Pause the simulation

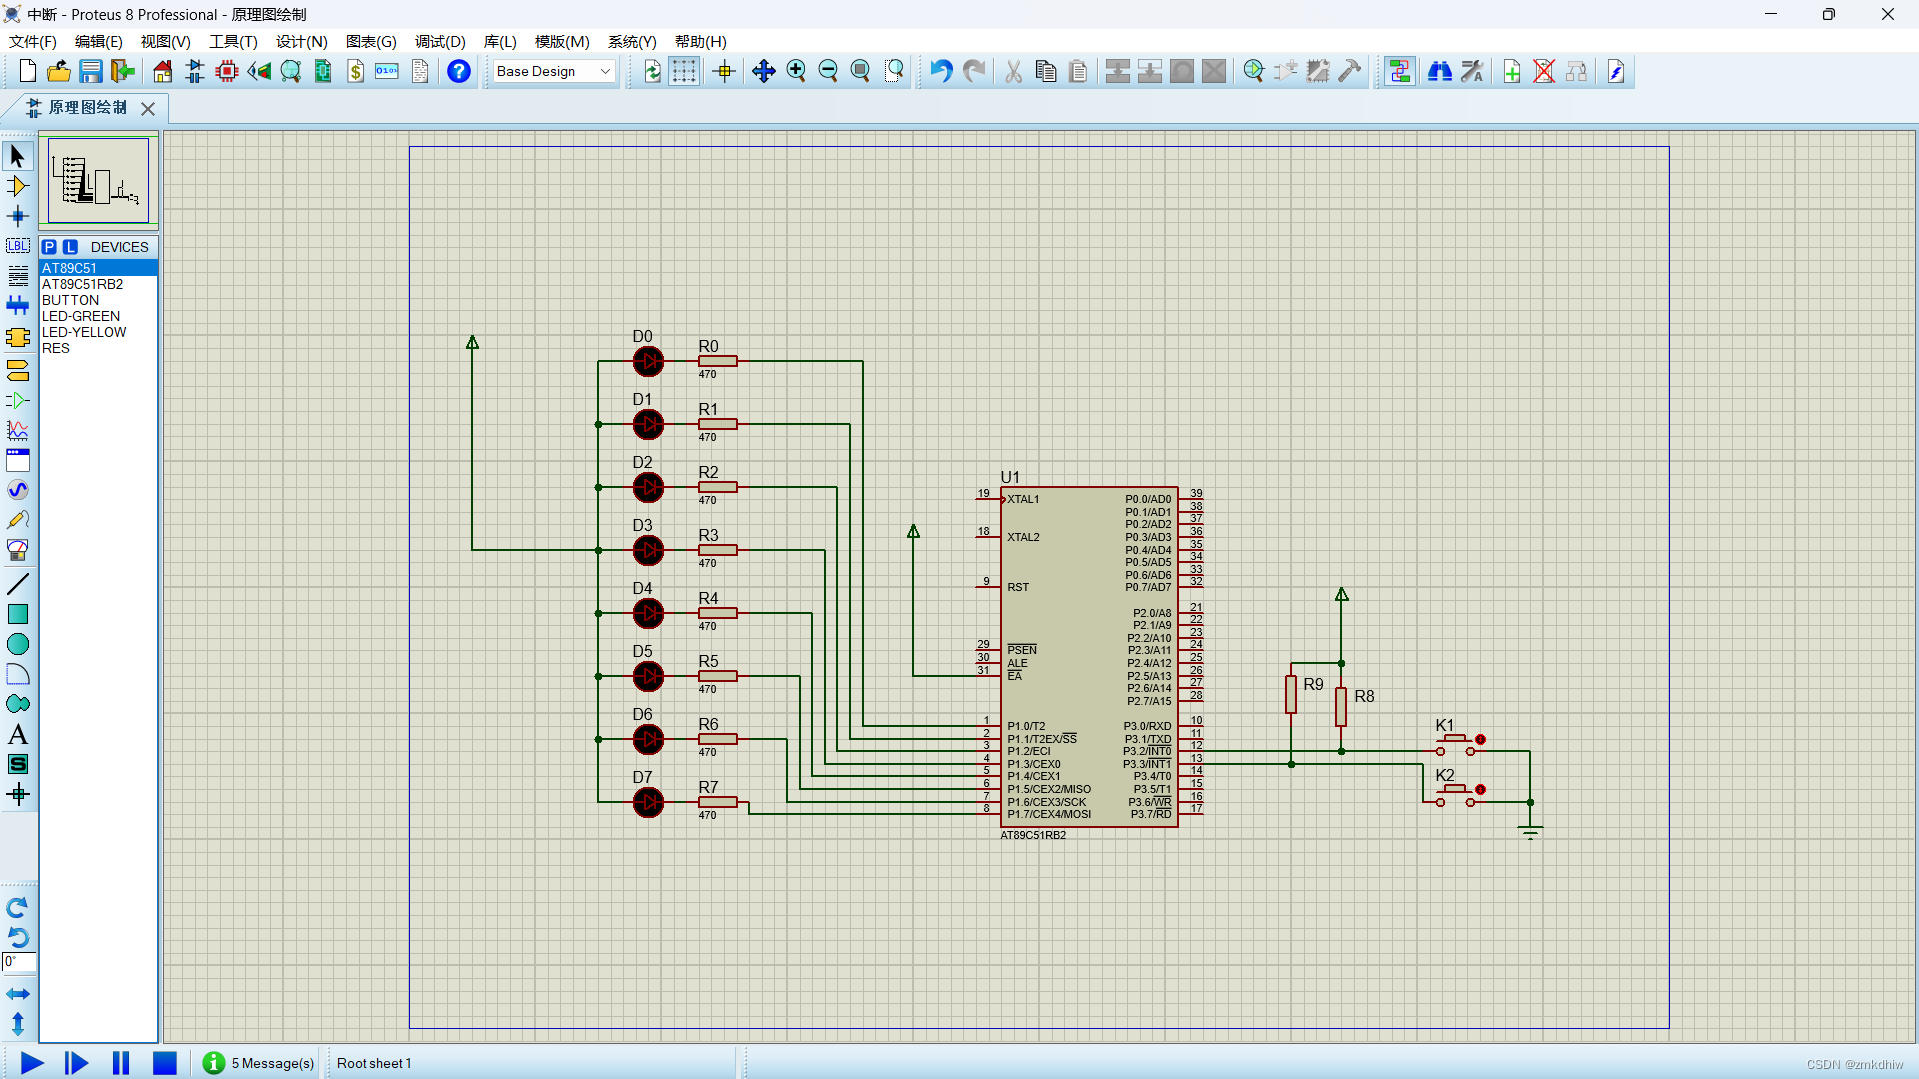tap(120, 1063)
